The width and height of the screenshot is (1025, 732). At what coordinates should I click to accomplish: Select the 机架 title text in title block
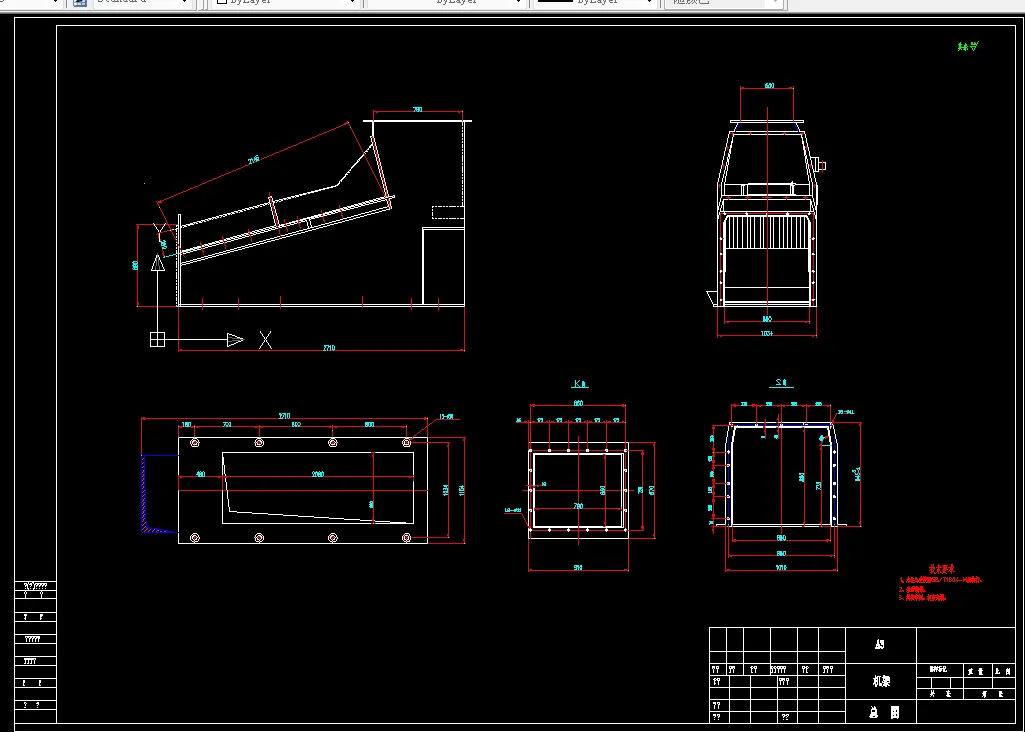coord(881,681)
